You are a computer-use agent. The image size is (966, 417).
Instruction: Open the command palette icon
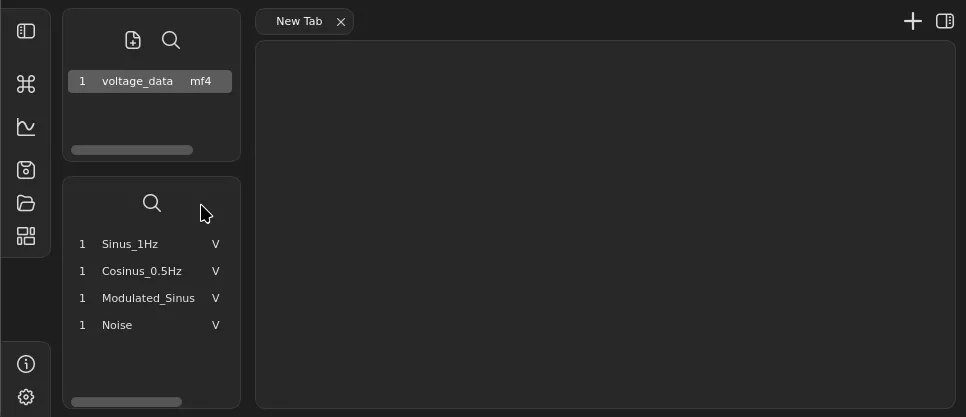(26, 84)
